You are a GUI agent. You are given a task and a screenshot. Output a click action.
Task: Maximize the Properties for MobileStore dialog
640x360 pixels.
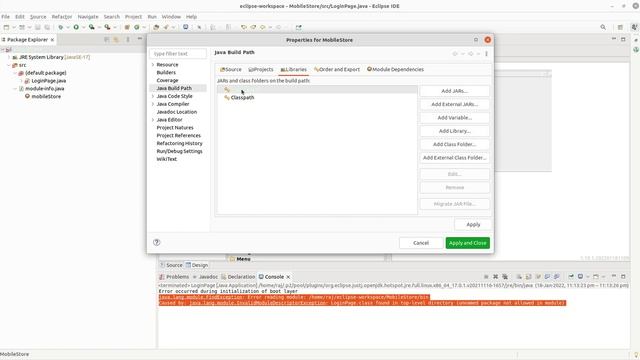(x=476, y=40)
